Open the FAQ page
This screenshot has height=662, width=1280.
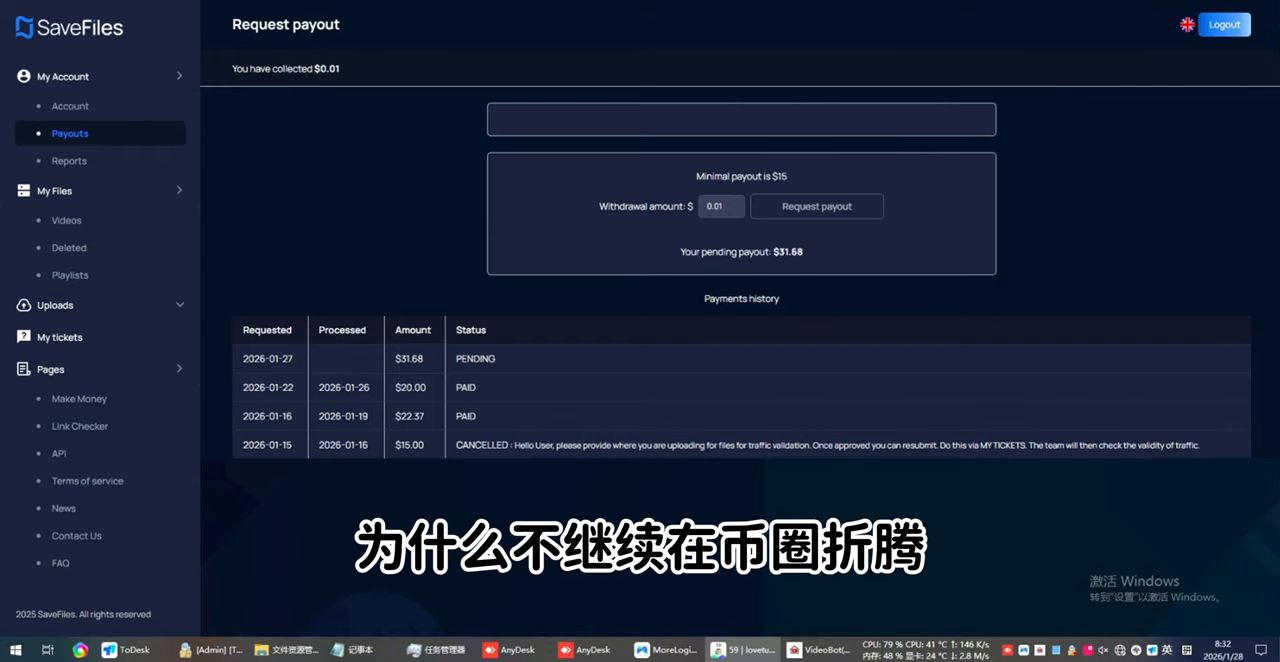click(x=61, y=563)
